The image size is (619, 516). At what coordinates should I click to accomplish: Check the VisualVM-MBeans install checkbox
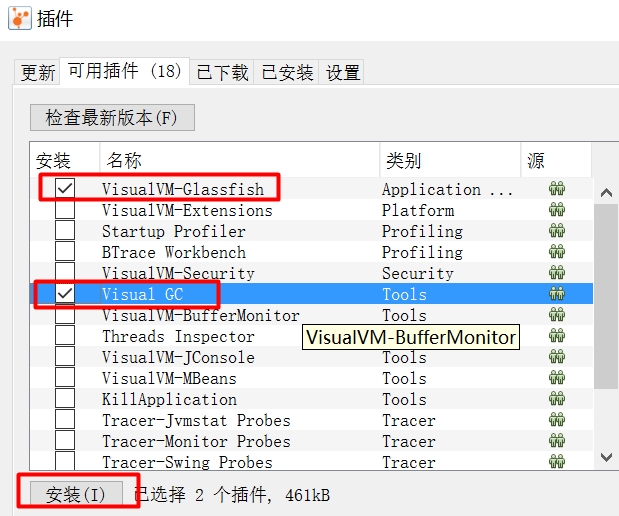coord(65,377)
